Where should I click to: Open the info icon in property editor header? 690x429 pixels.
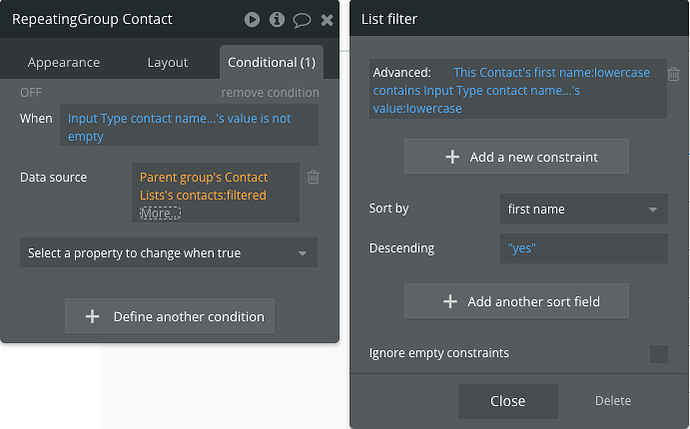click(277, 19)
